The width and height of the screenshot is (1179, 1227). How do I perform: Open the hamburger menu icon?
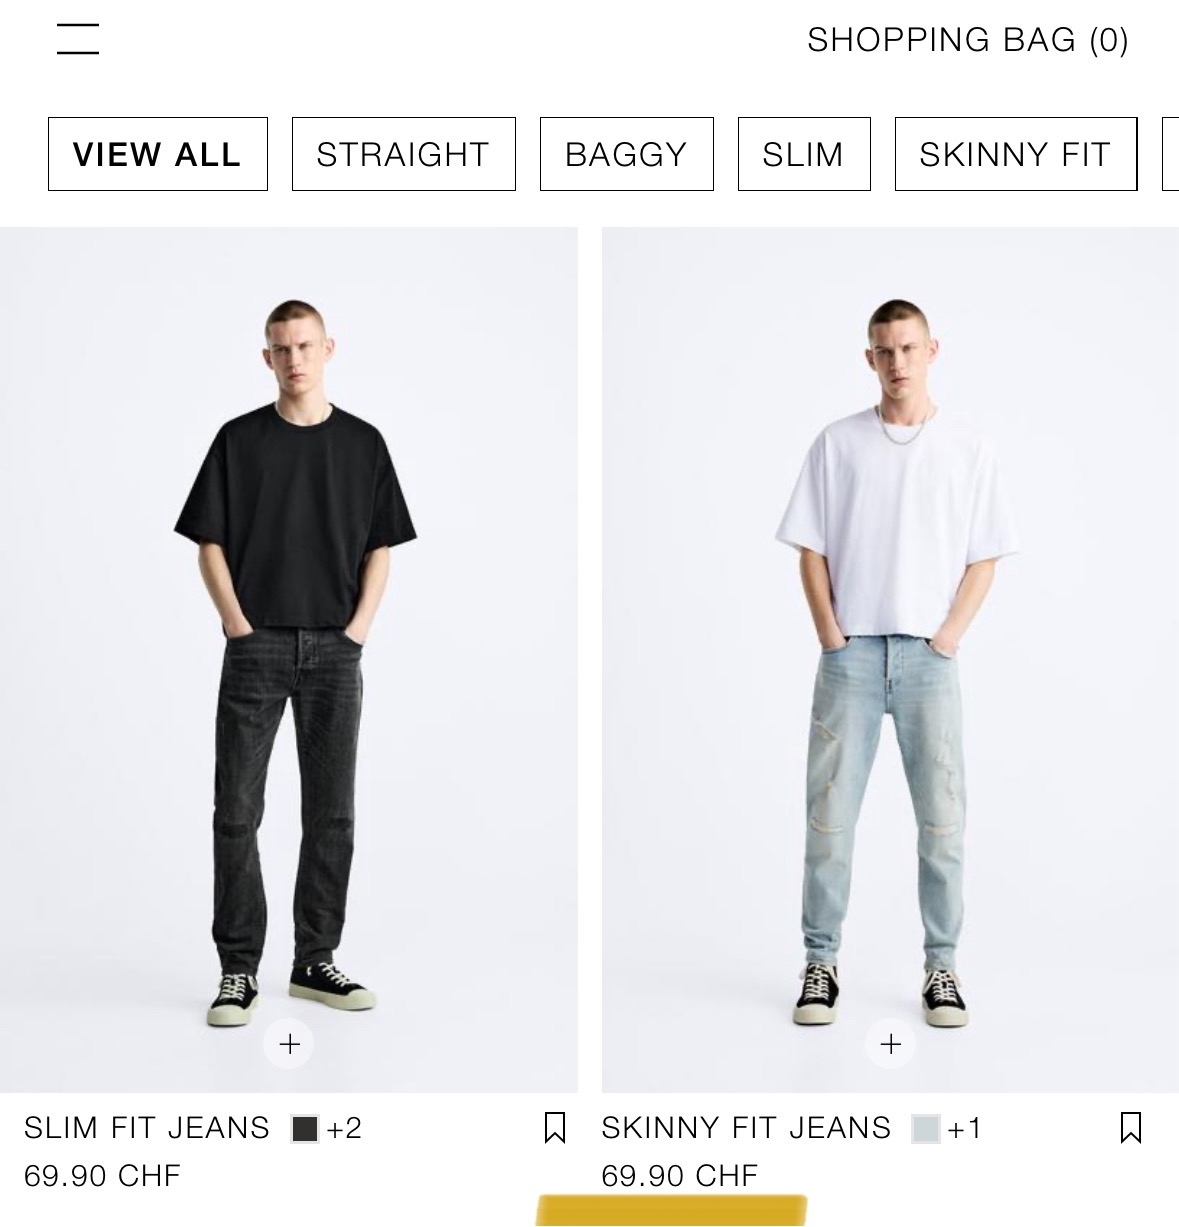(x=78, y=39)
